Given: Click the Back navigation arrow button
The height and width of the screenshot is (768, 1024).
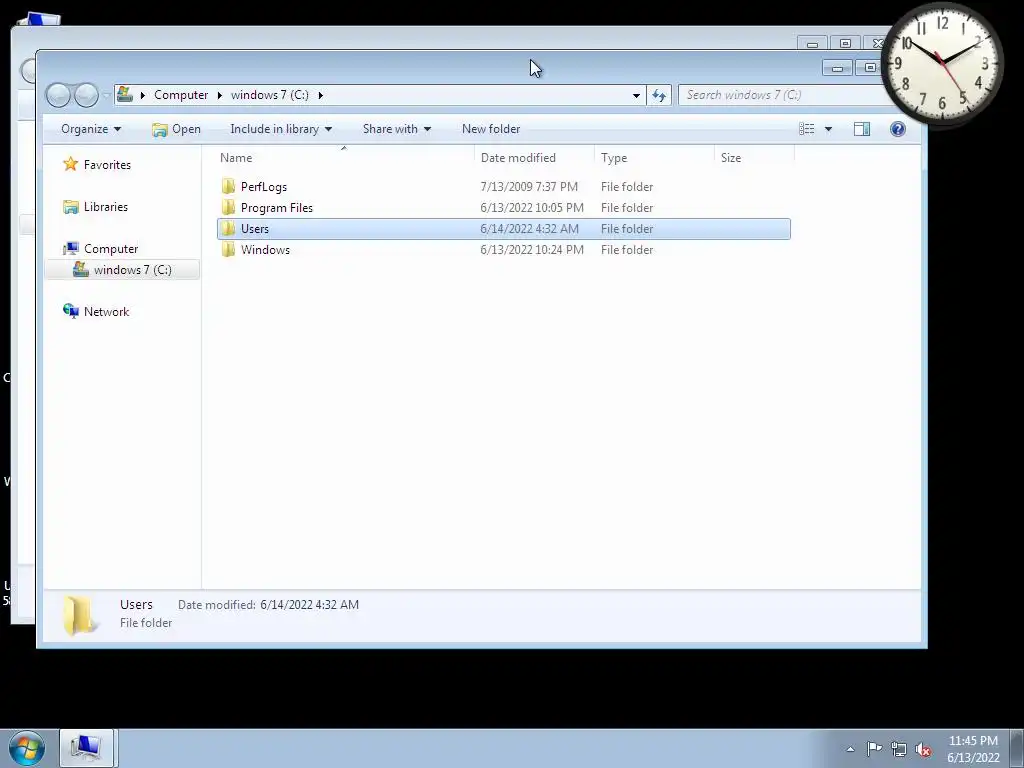Looking at the screenshot, I should (57, 95).
